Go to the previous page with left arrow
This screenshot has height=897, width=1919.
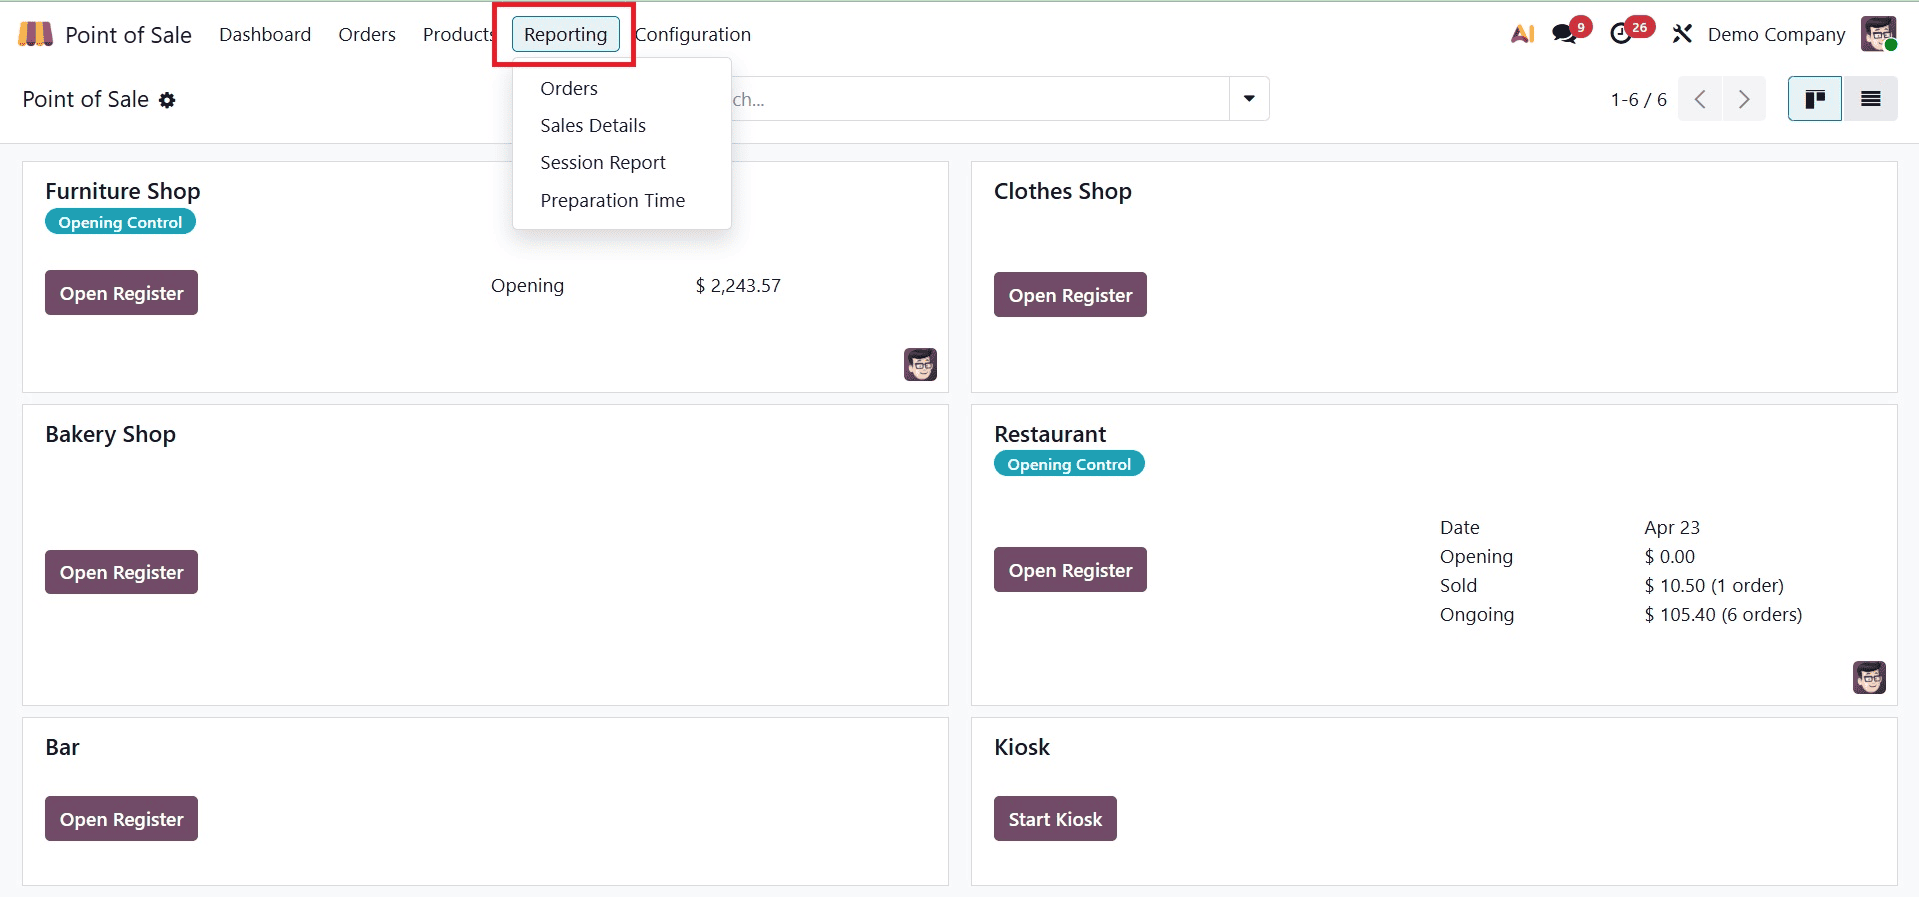(x=1700, y=99)
